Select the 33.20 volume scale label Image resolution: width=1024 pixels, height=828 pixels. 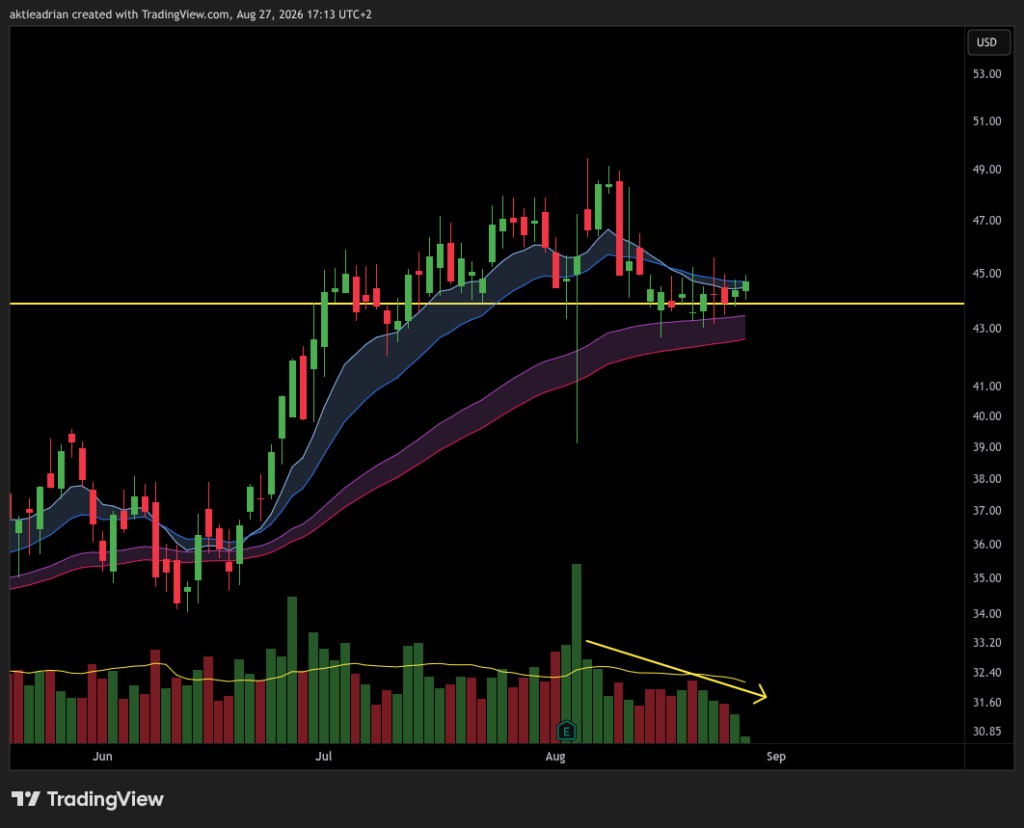(x=987, y=643)
